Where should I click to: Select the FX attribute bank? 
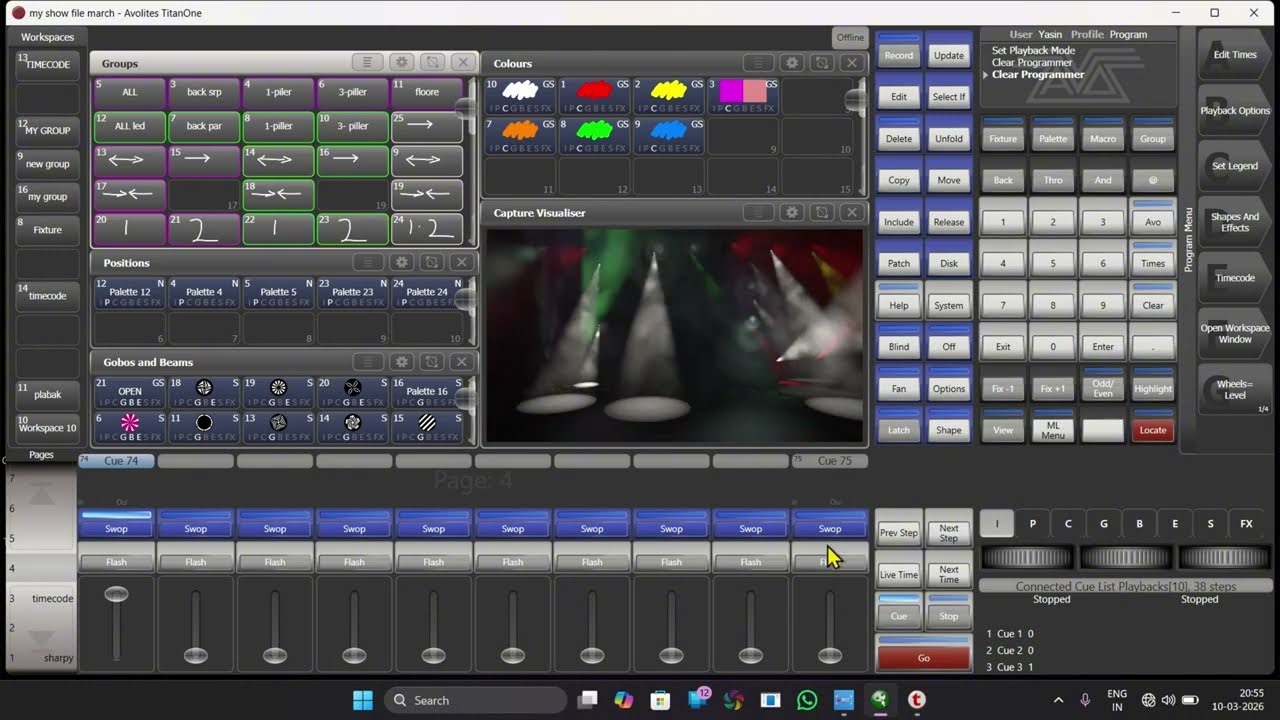coord(1246,523)
